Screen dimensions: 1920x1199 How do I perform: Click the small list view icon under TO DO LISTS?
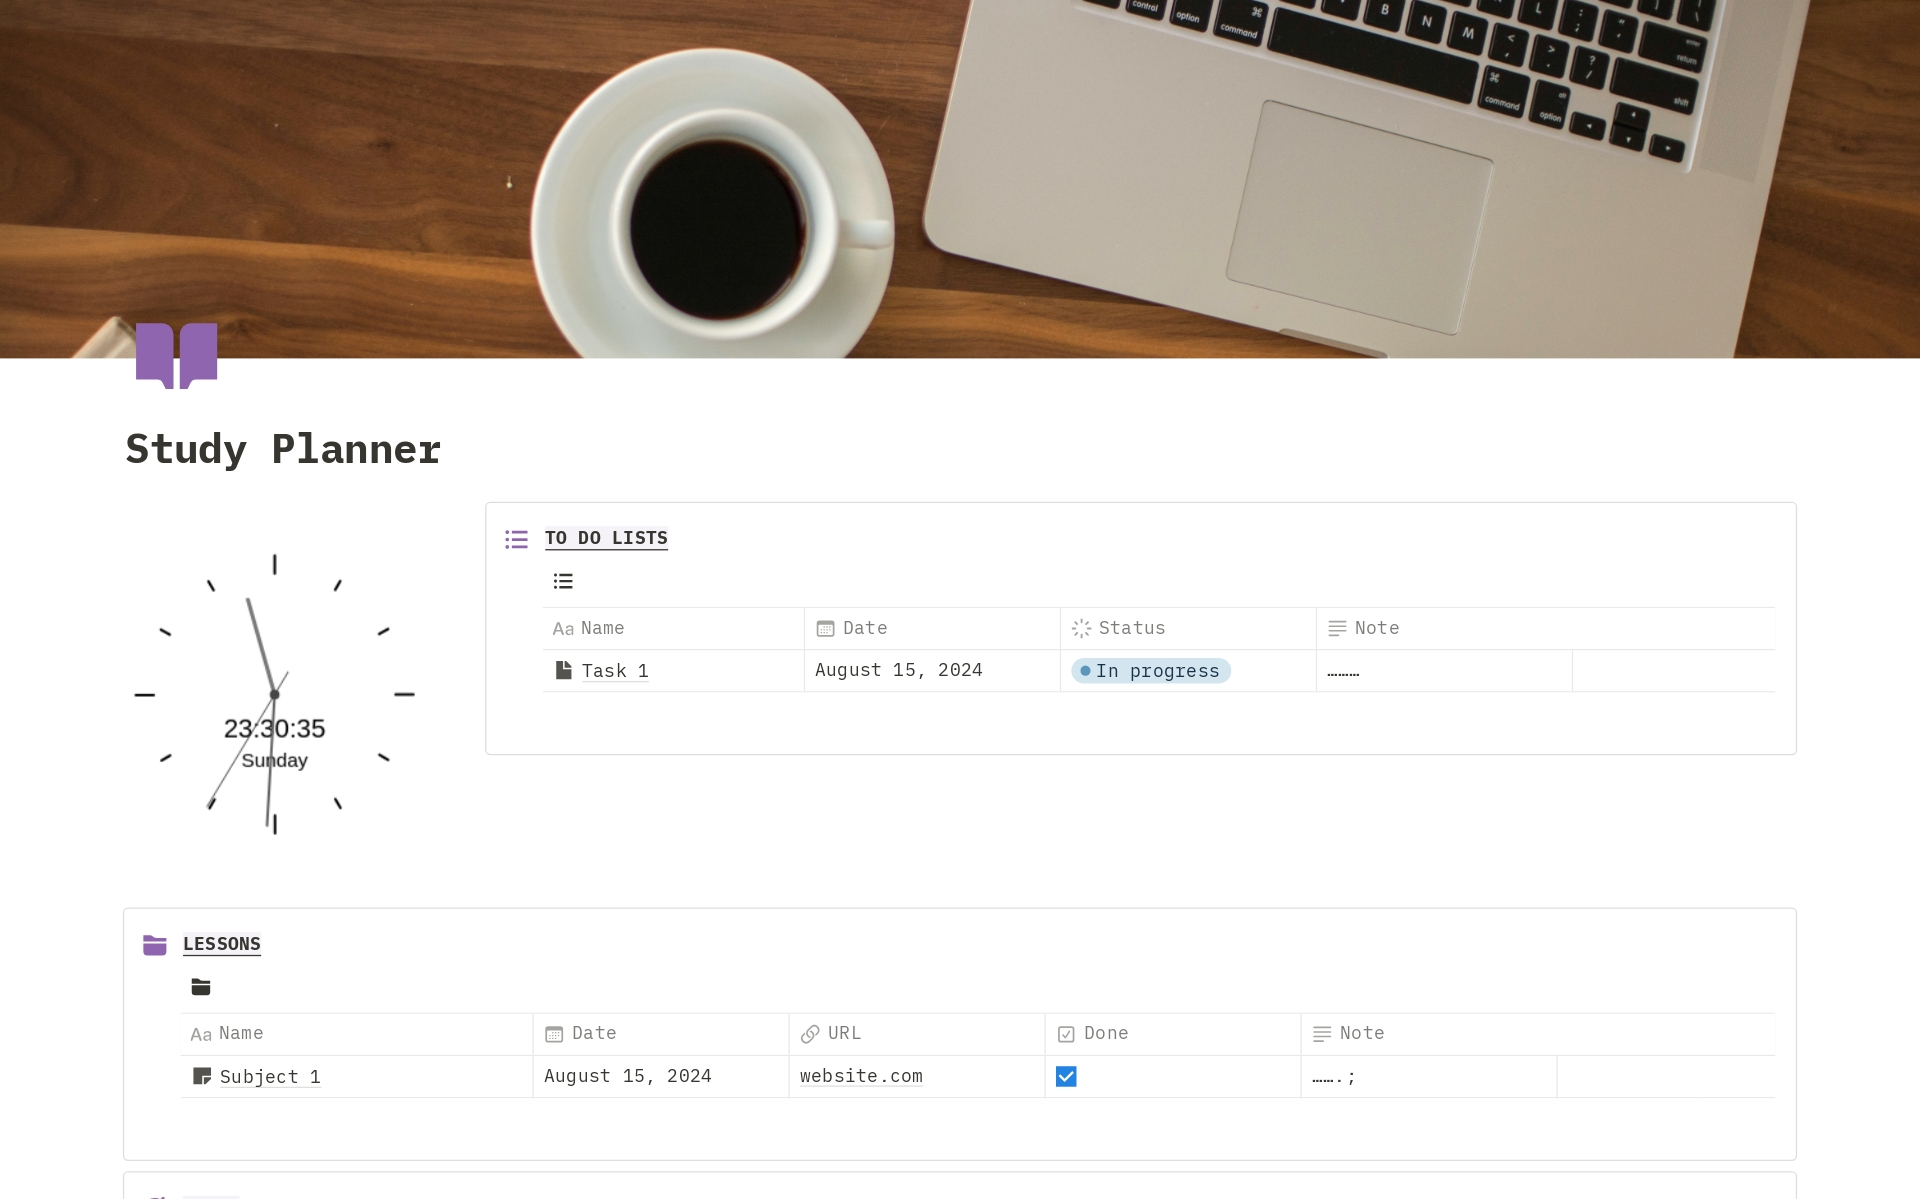pos(563,580)
